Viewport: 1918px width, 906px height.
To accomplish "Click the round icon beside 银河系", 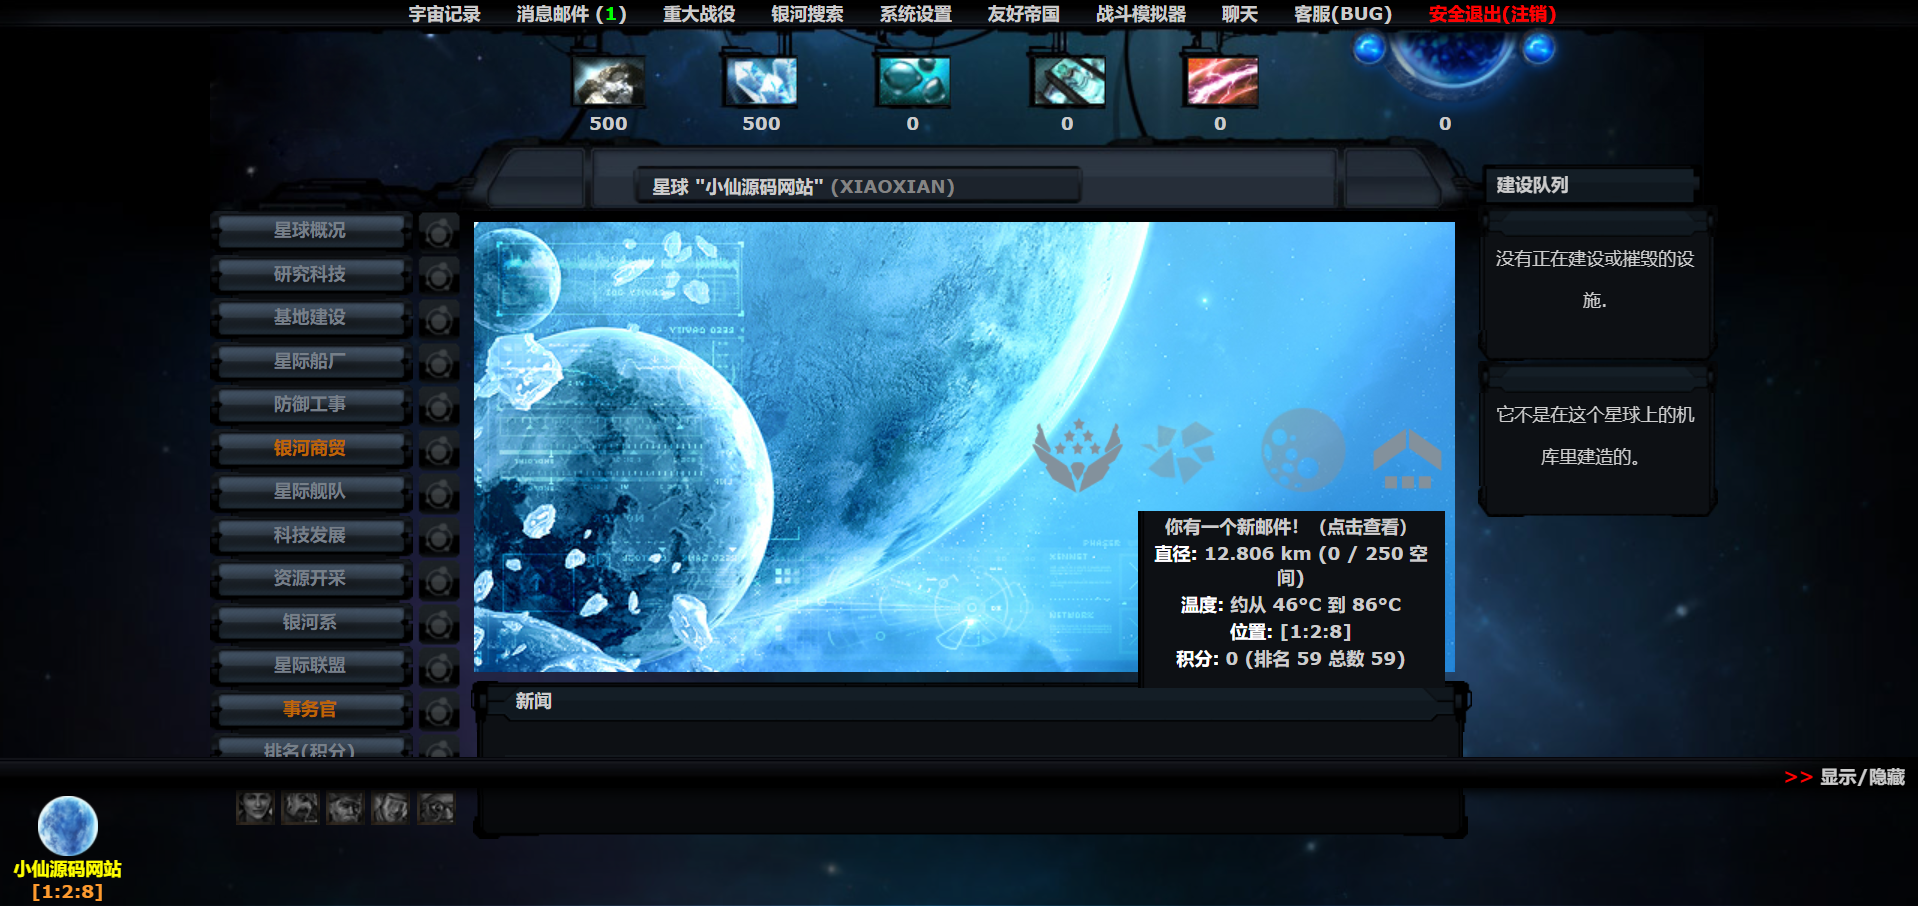I will click(438, 625).
